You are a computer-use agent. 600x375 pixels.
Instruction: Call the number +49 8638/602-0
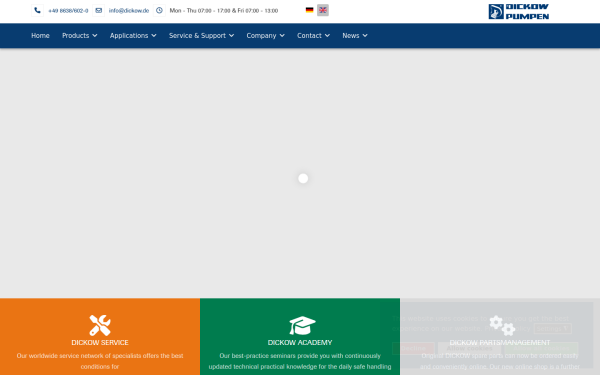tap(68, 11)
